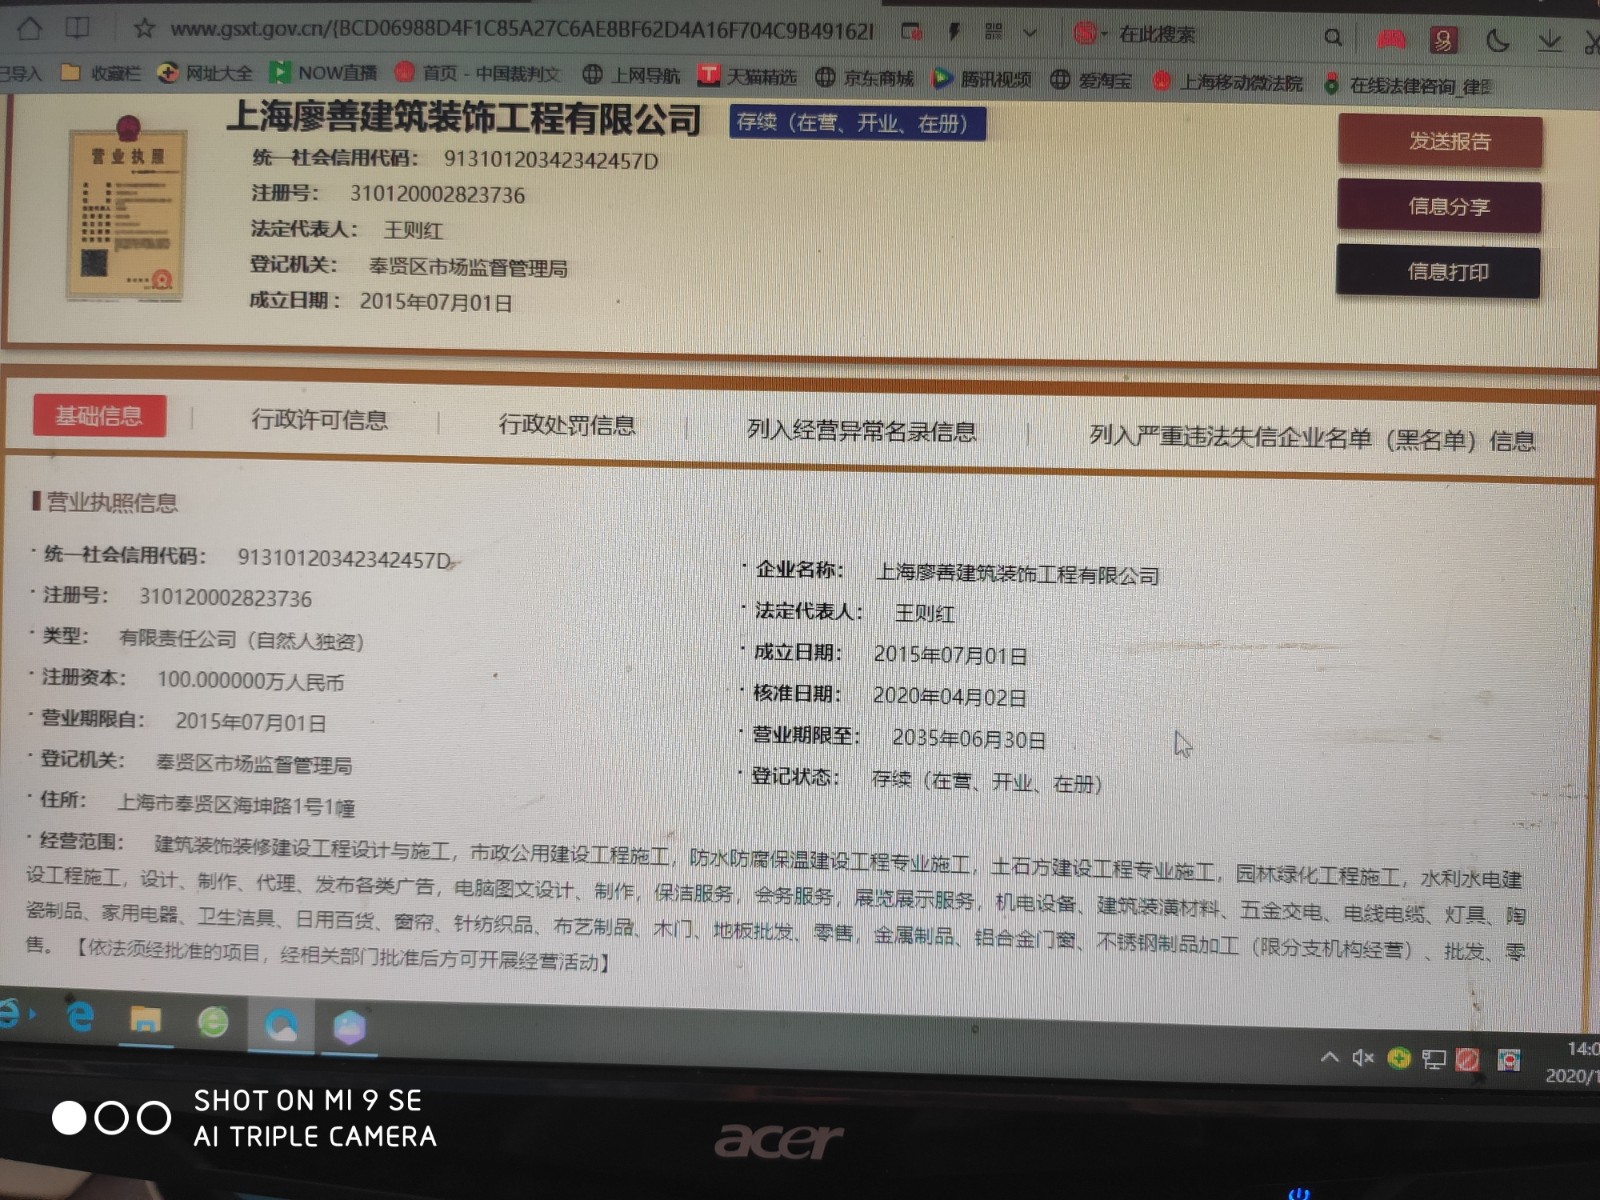Open the downloads arrow icon
1600x1200 pixels.
pyautogui.click(x=1549, y=41)
